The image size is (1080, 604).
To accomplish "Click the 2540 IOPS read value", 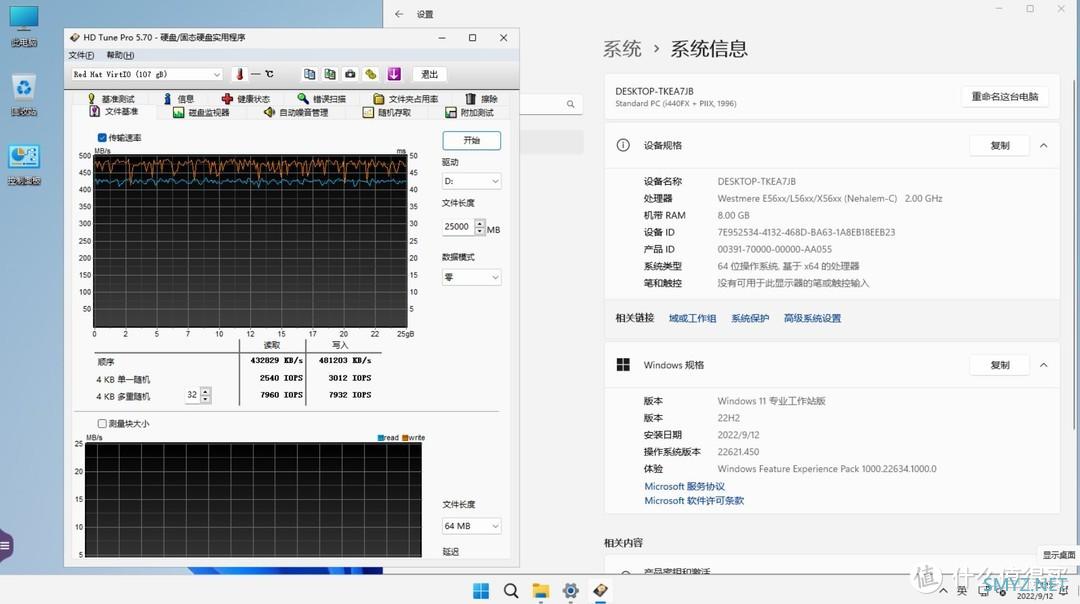I will pos(281,378).
